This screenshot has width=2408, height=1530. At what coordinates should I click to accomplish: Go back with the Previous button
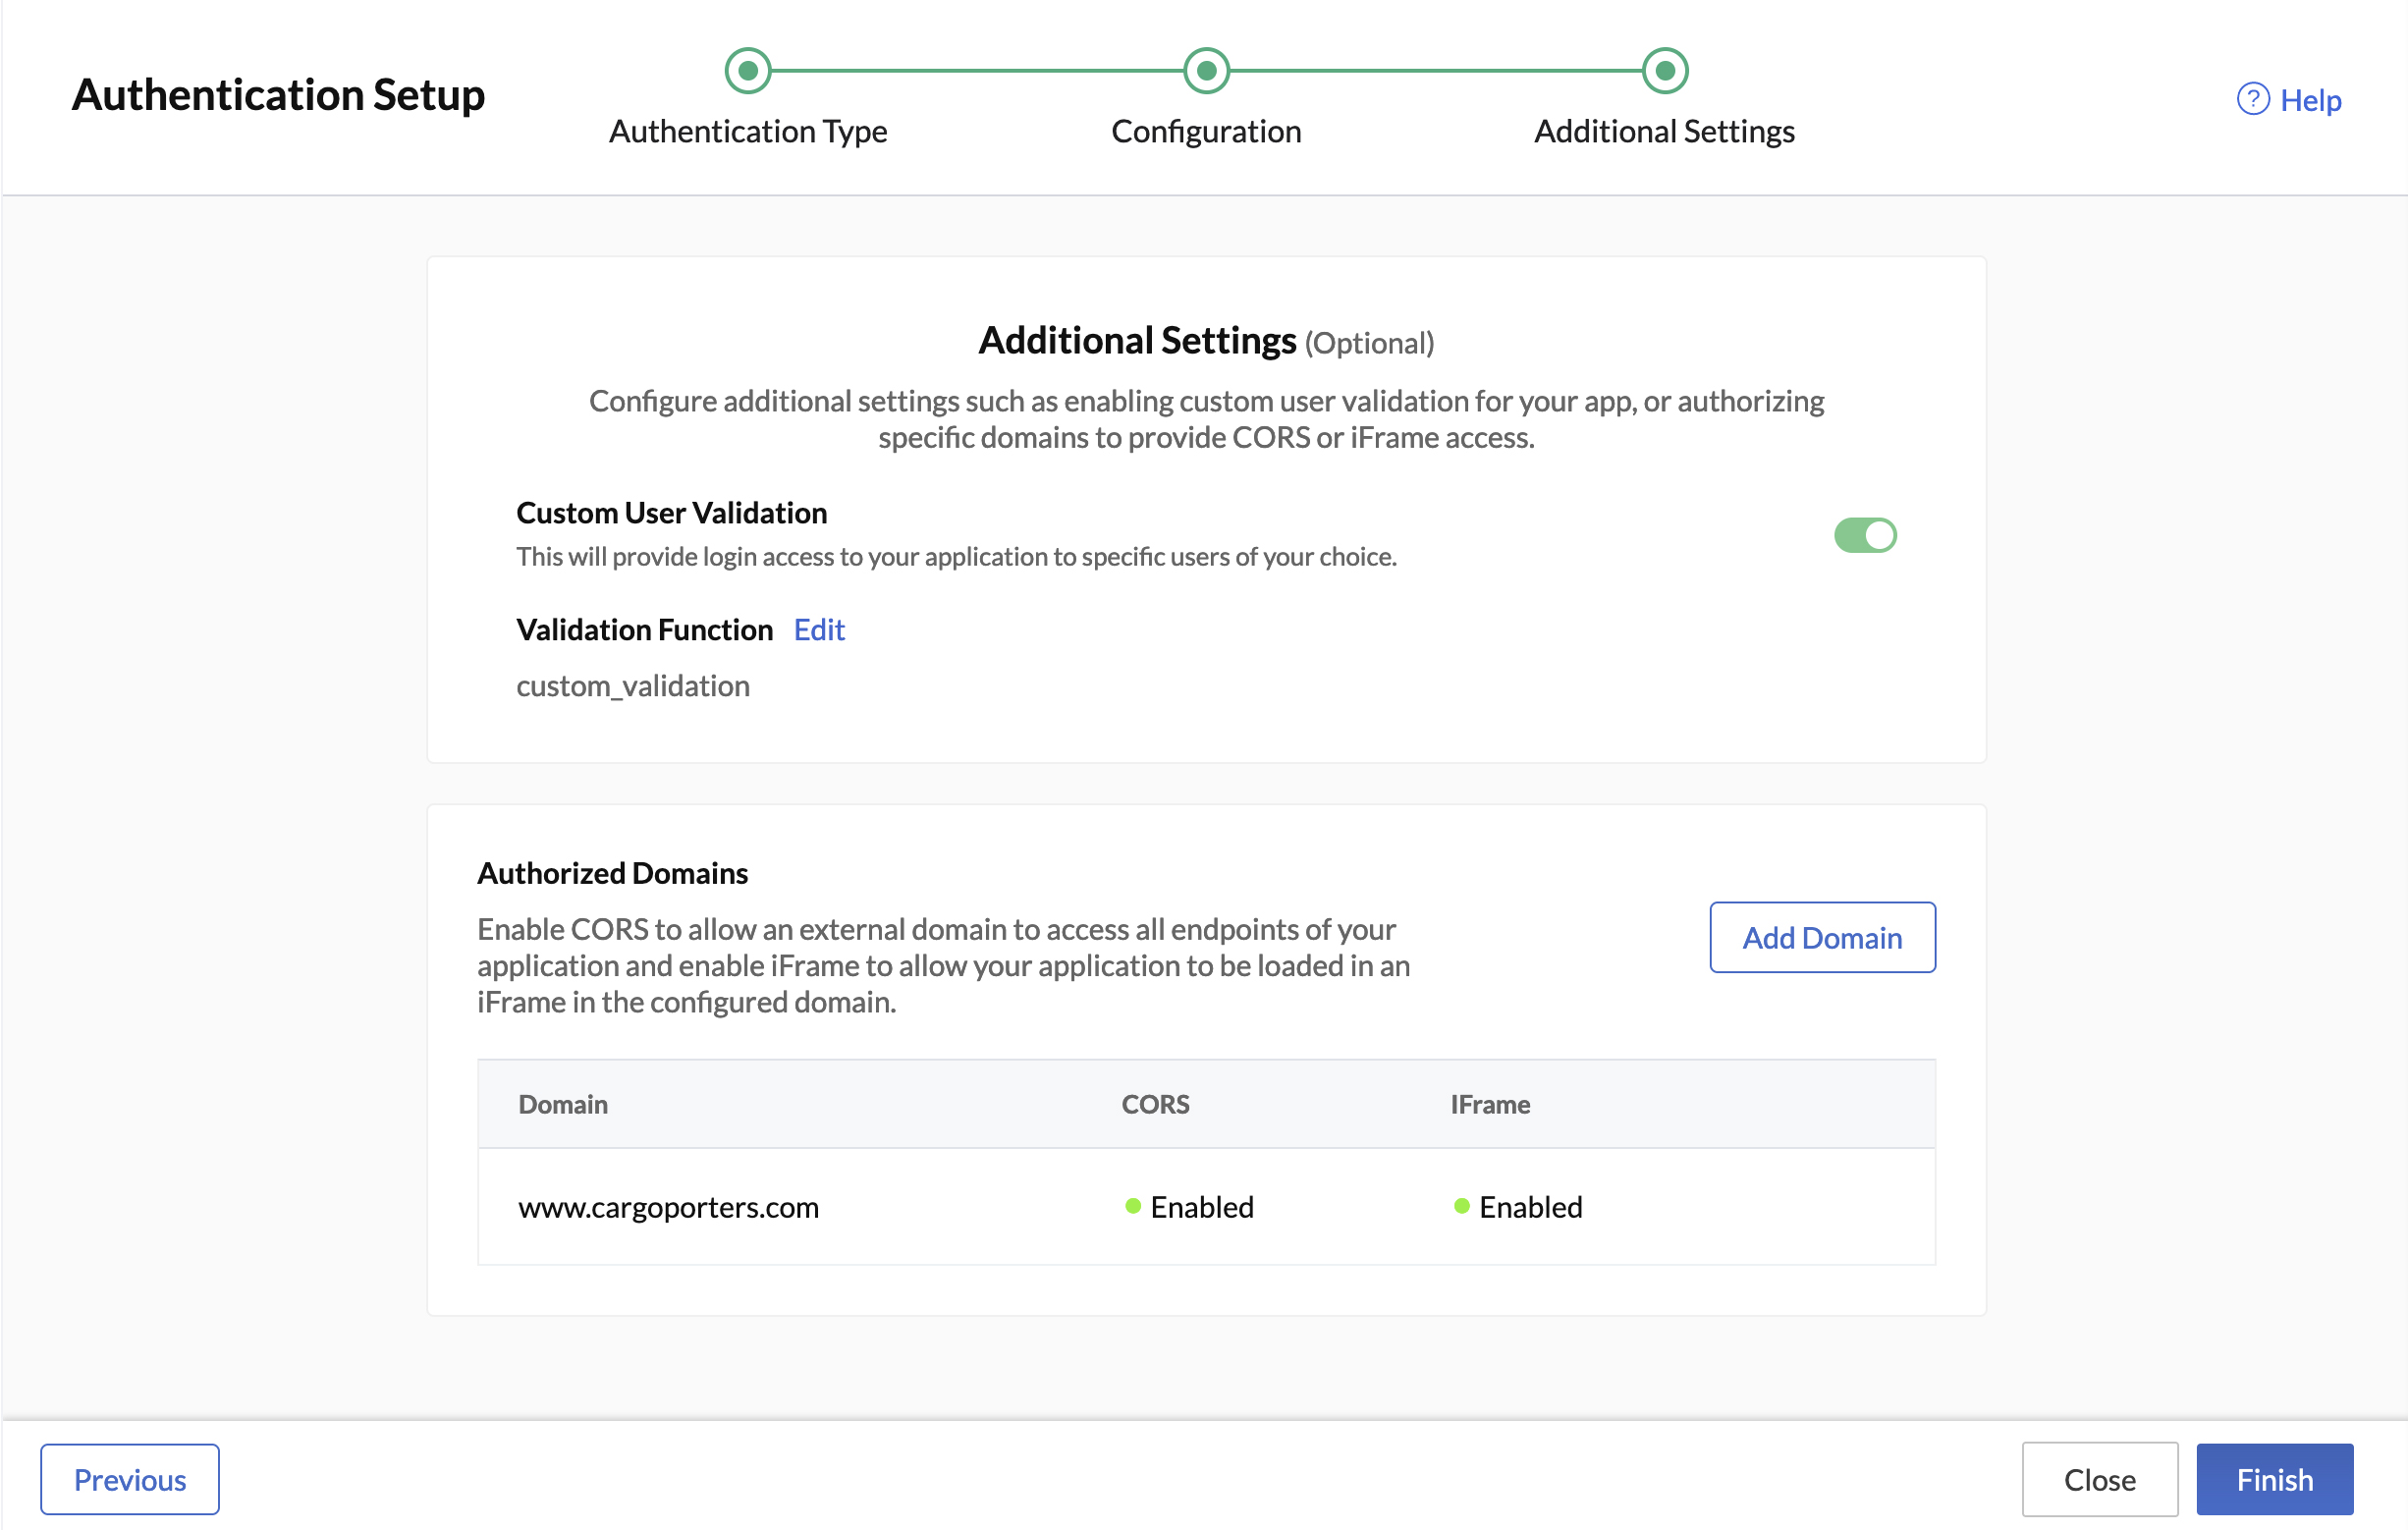(x=130, y=1479)
